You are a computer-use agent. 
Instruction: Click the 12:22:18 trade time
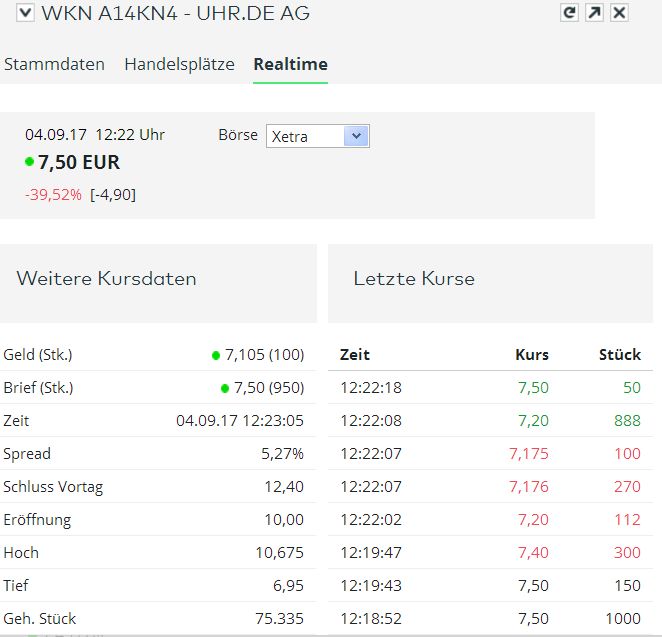pos(371,388)
